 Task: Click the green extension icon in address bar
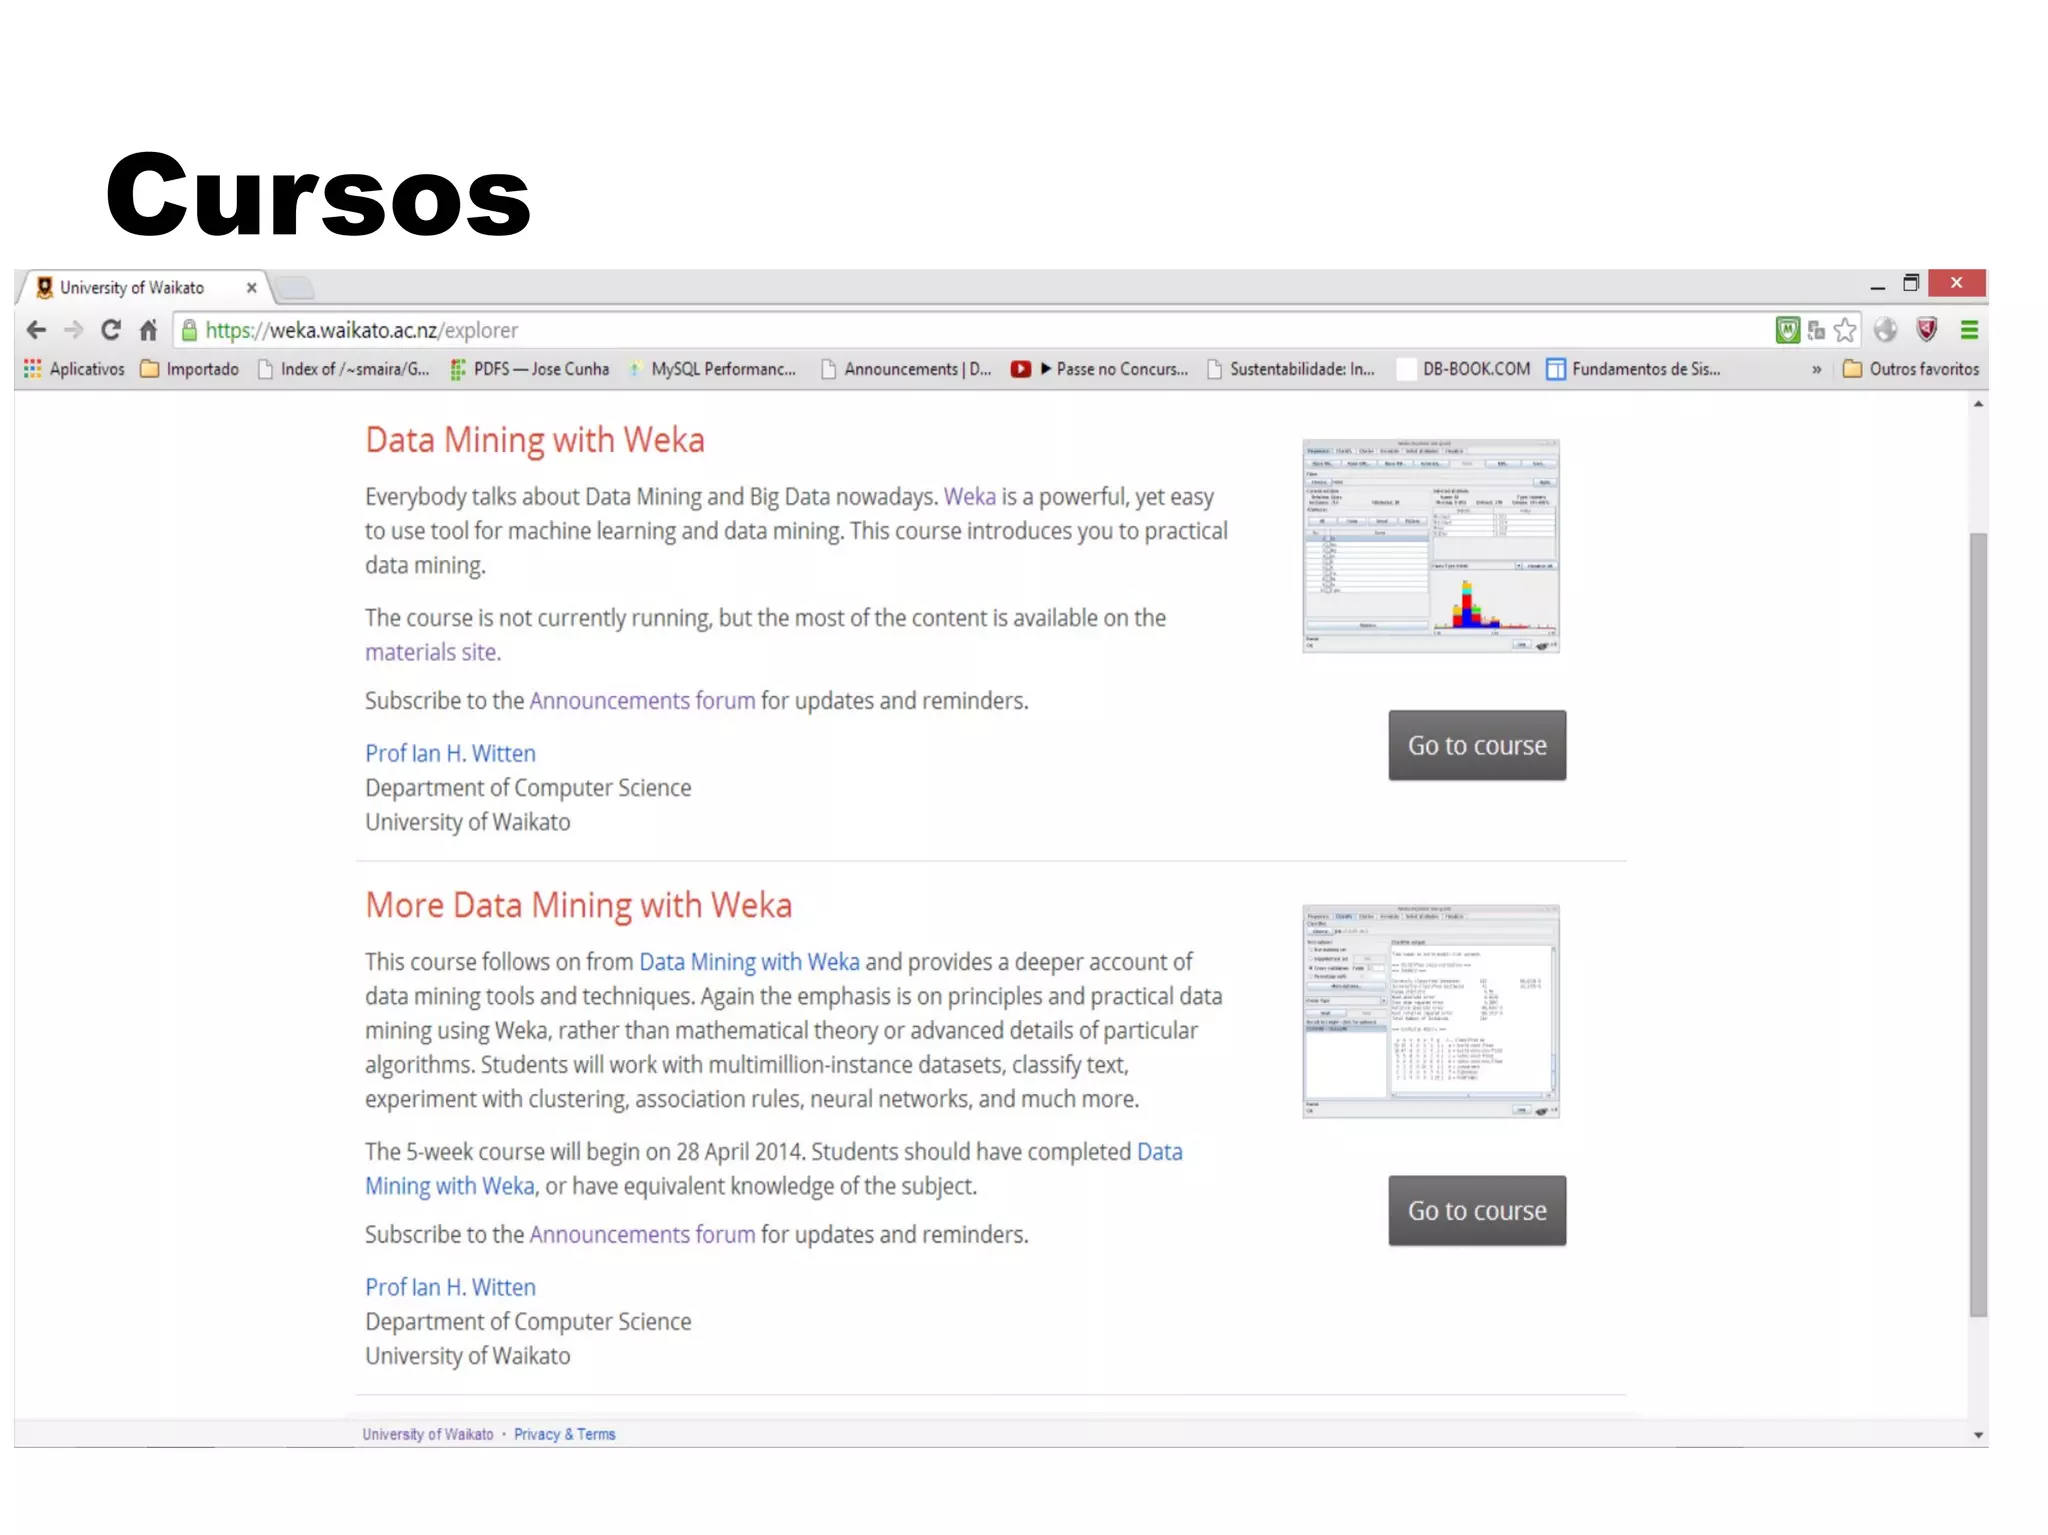[1787, 330]
